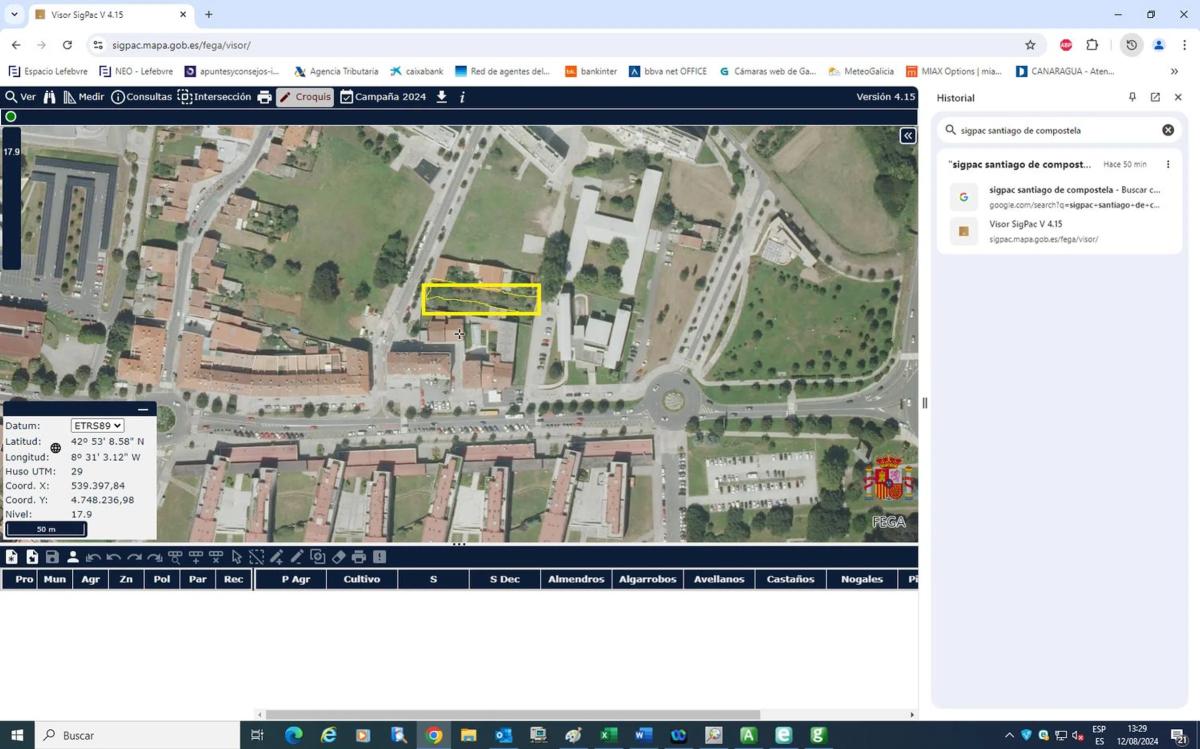Minimize the coordinates info panel
Screen dimensions: 1200x749
[x=143, y=409]
